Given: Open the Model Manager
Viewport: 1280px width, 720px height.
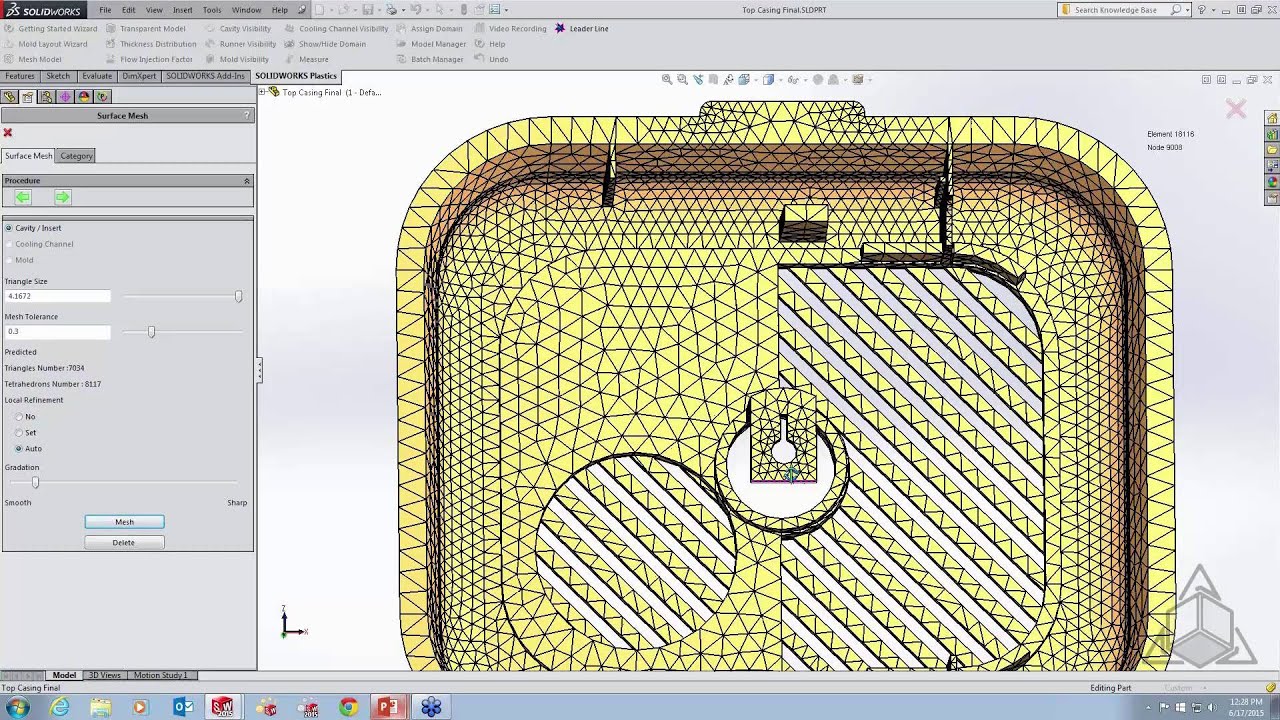Looking at the screenshot, I should pos(432,44).
